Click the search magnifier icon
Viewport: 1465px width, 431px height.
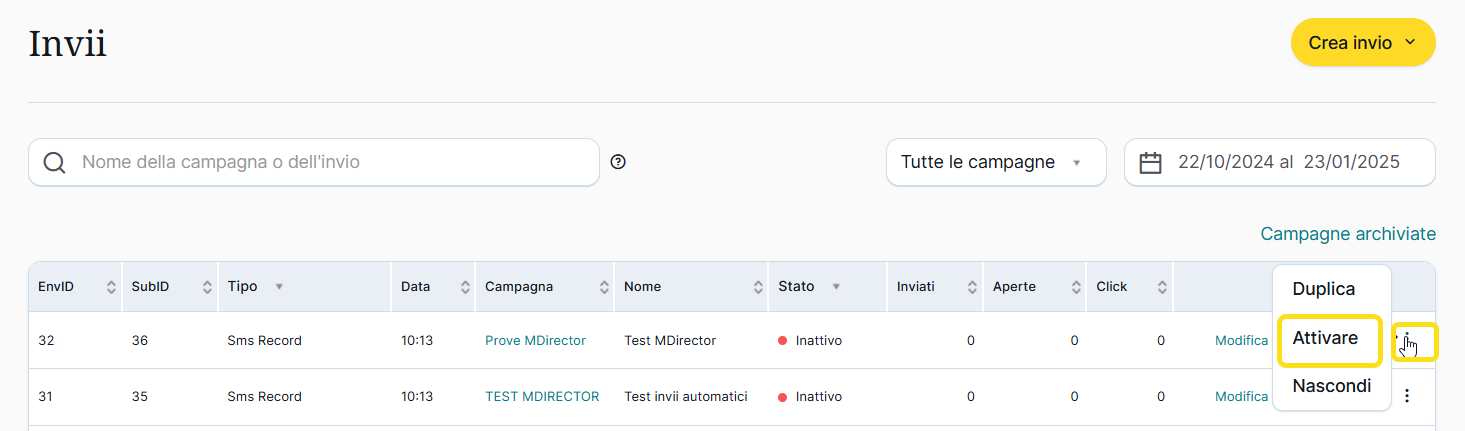(54, 163)
